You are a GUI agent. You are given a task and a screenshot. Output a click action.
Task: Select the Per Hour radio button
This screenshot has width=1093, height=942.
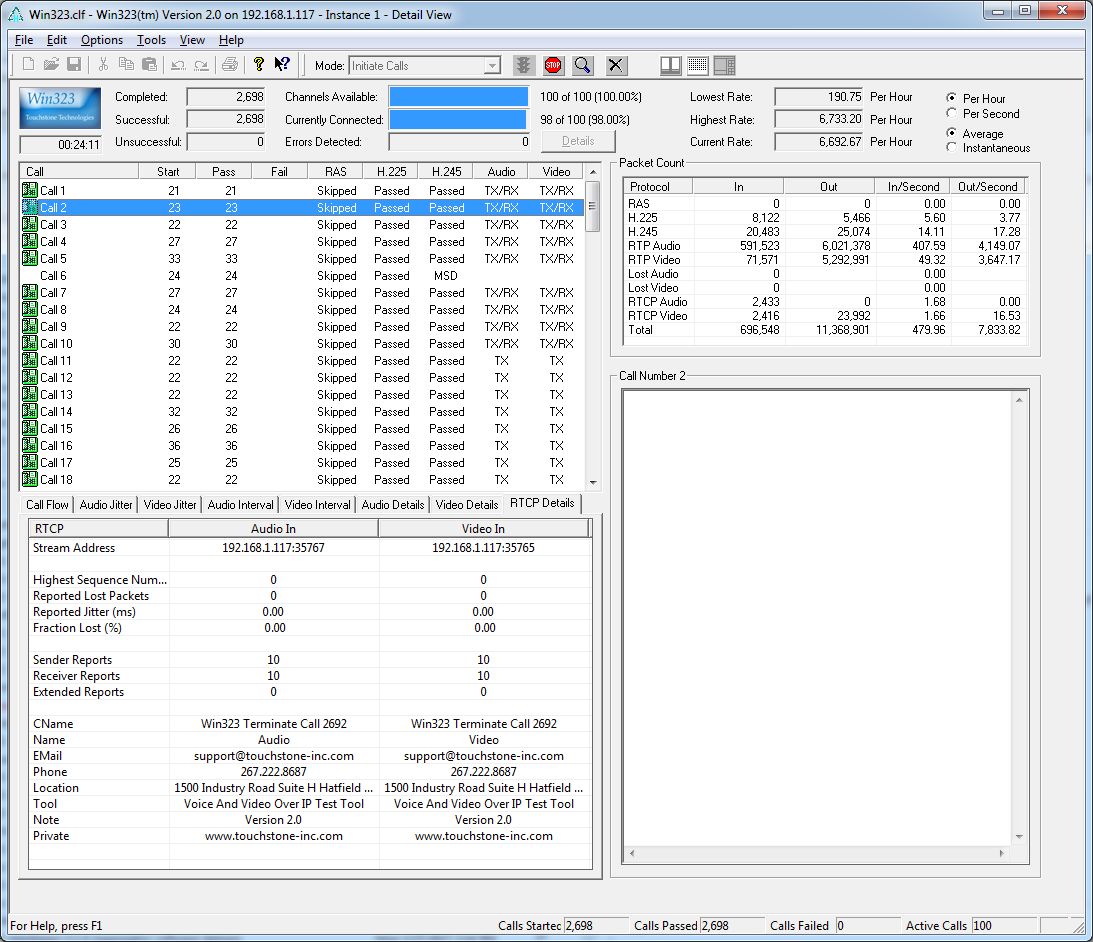point(951,98)
